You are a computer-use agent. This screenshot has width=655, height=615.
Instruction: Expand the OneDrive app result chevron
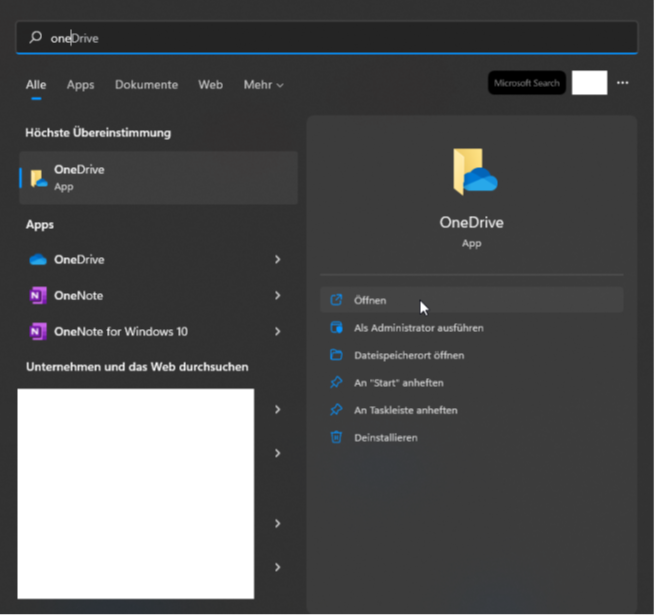[277, 260]
